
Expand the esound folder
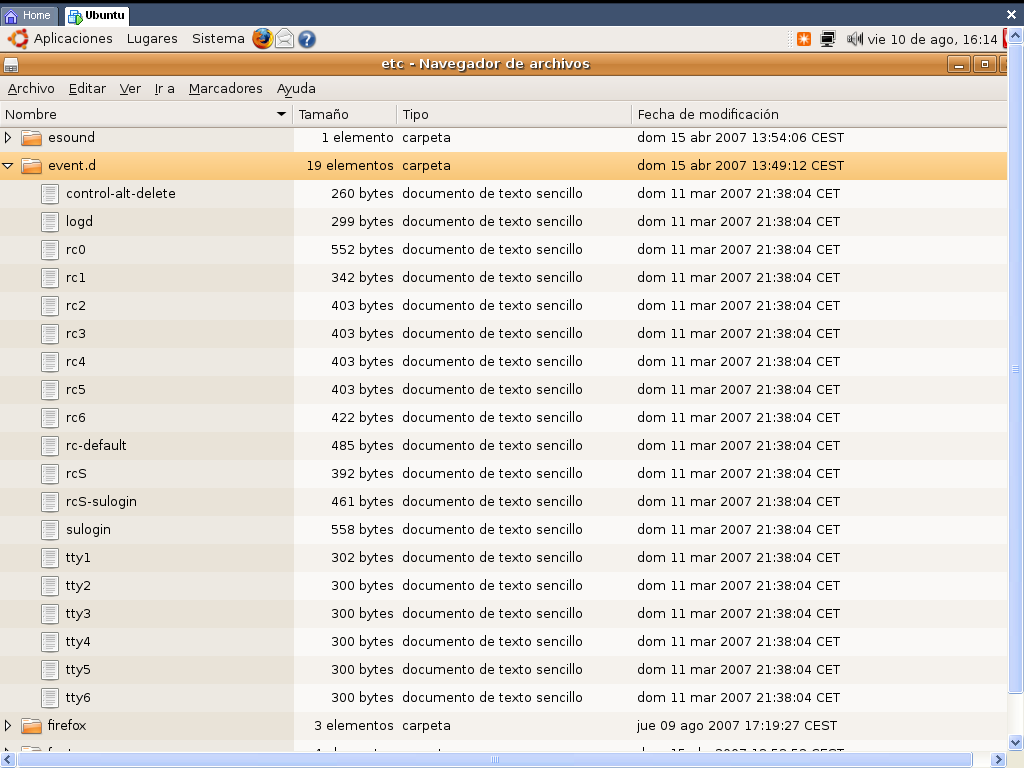9,138
